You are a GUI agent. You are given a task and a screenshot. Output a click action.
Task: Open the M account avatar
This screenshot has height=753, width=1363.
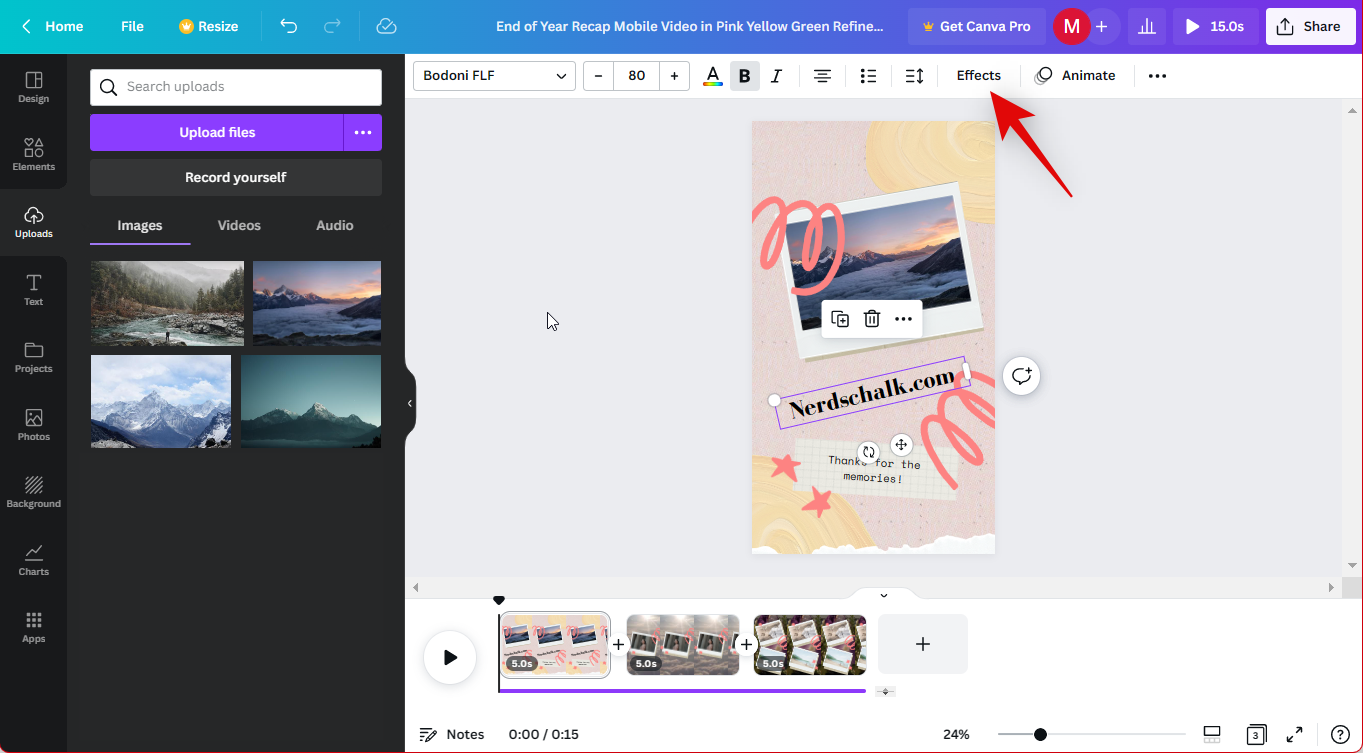point(1071,27)
